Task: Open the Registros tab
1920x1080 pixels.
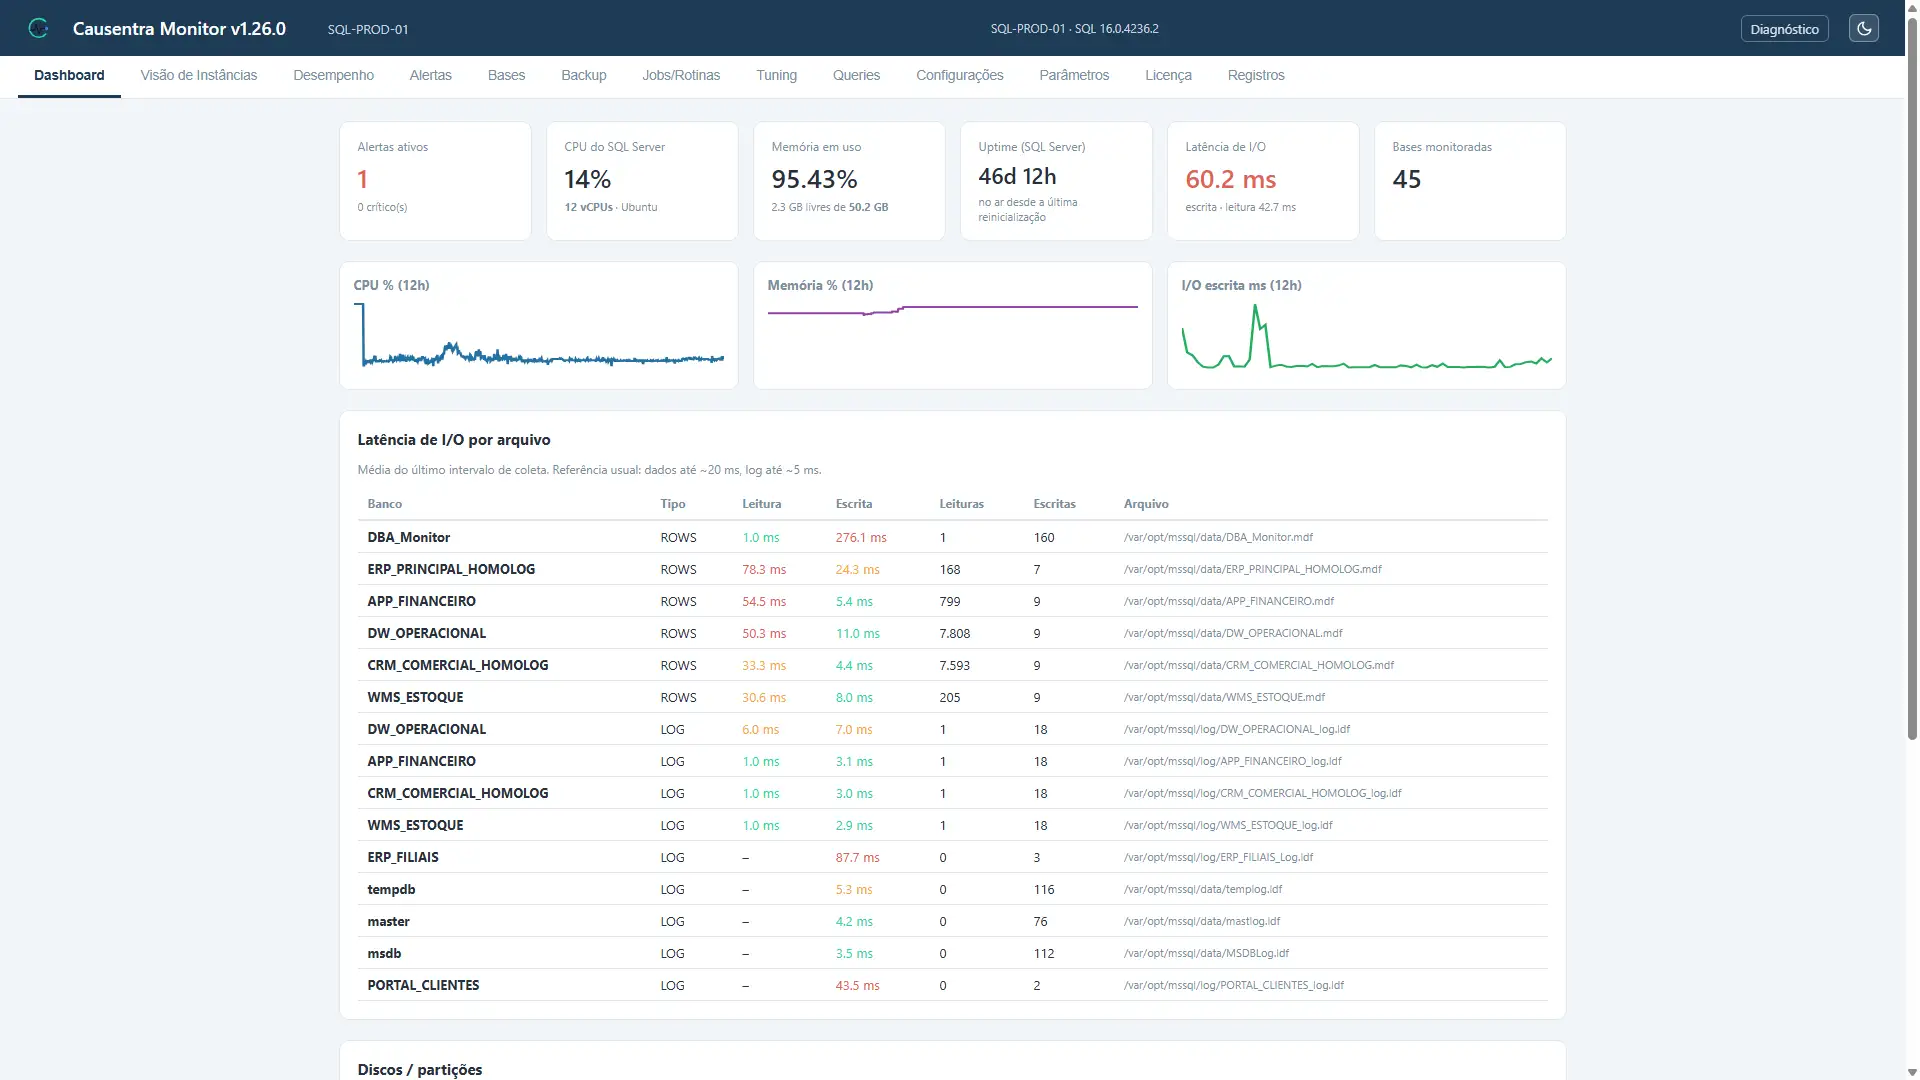Action: (1256, 75)
